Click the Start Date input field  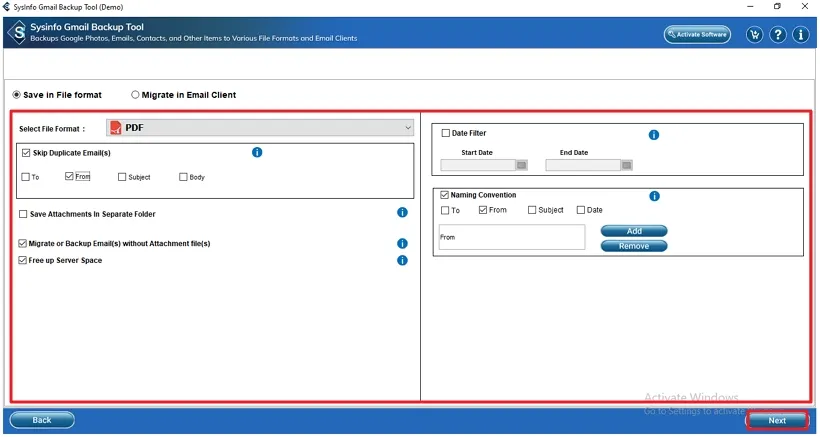(x=478, y=165)
